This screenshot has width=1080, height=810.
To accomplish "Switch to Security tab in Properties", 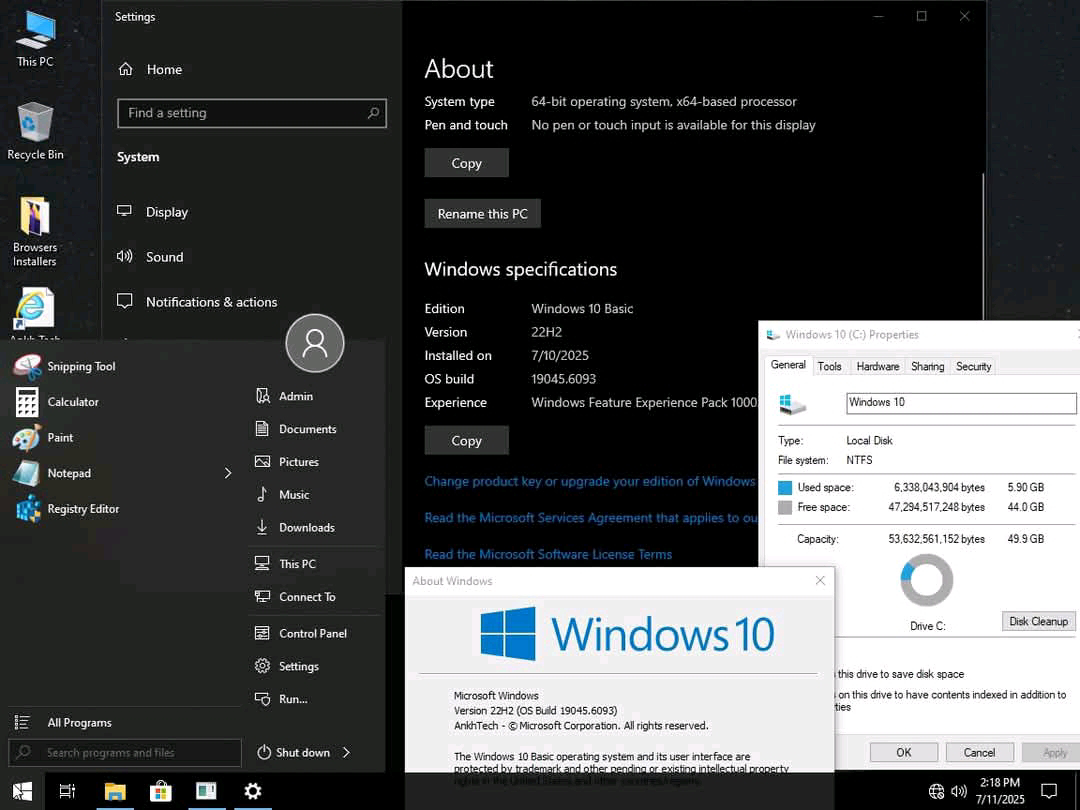I will click(973, 366).
